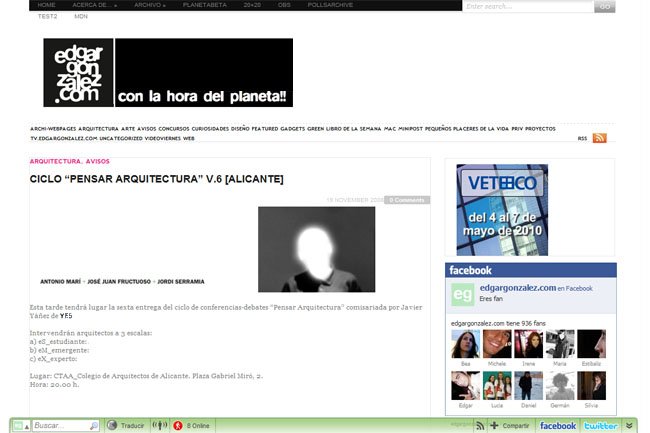Open the Ciclo Pensar Arquitectura article title
Viewport: 650px width, 433px height.
157,179
